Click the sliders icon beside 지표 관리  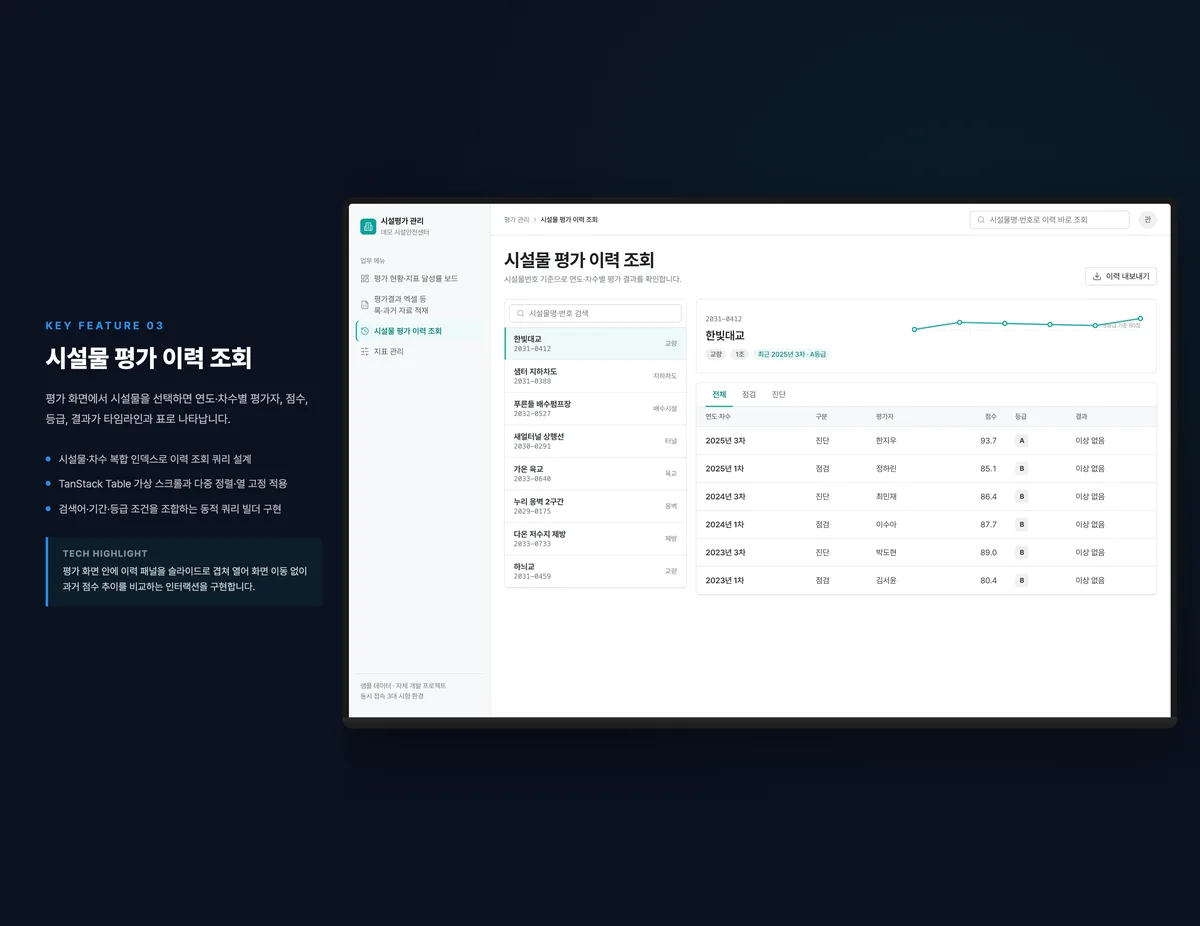pos(365,352)
